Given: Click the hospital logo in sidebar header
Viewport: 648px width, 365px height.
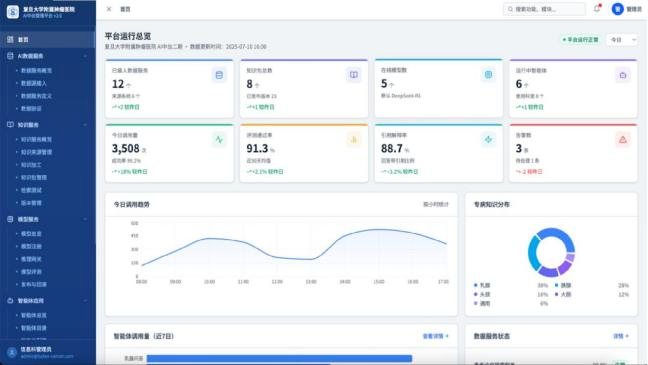Looking at the screenshot, I should point(12,12).
